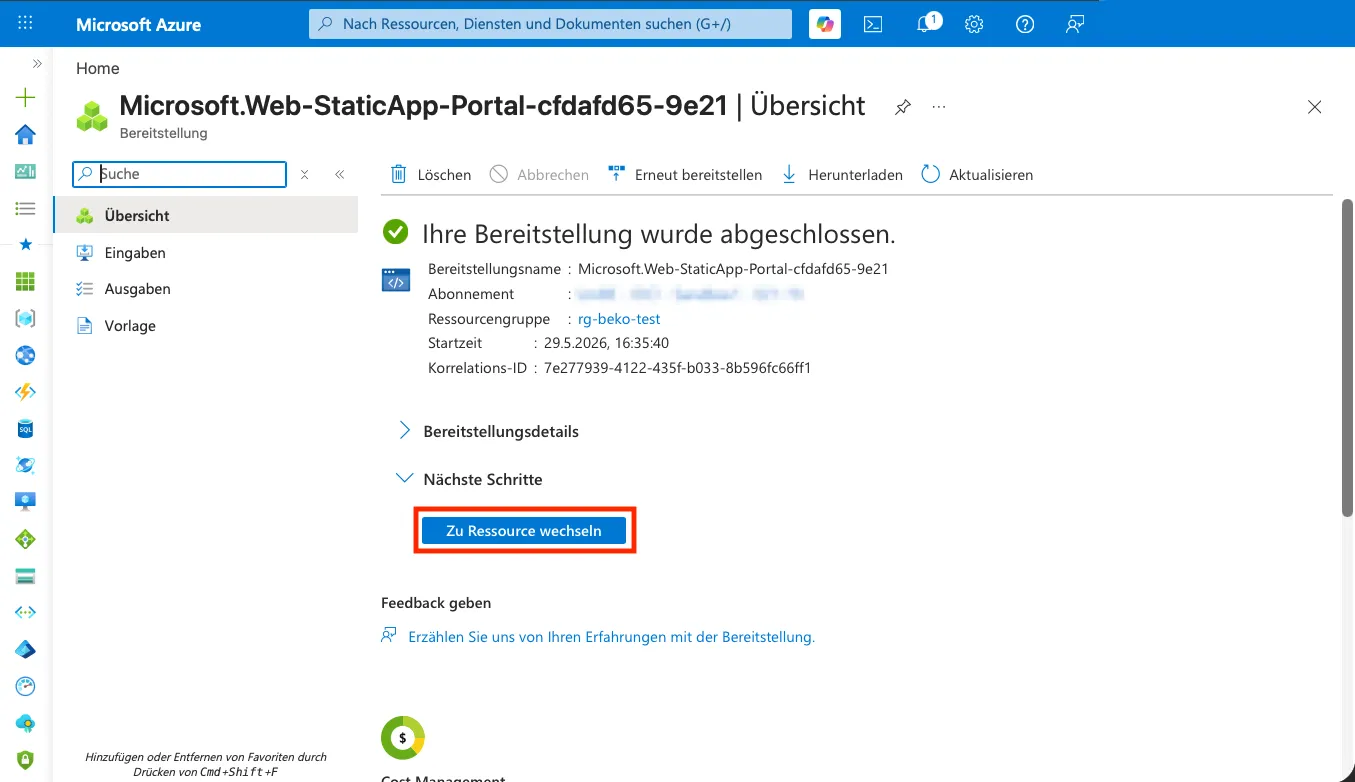
Task: Open Advisor cloud icon in sidebar
Action: (26, 723)
